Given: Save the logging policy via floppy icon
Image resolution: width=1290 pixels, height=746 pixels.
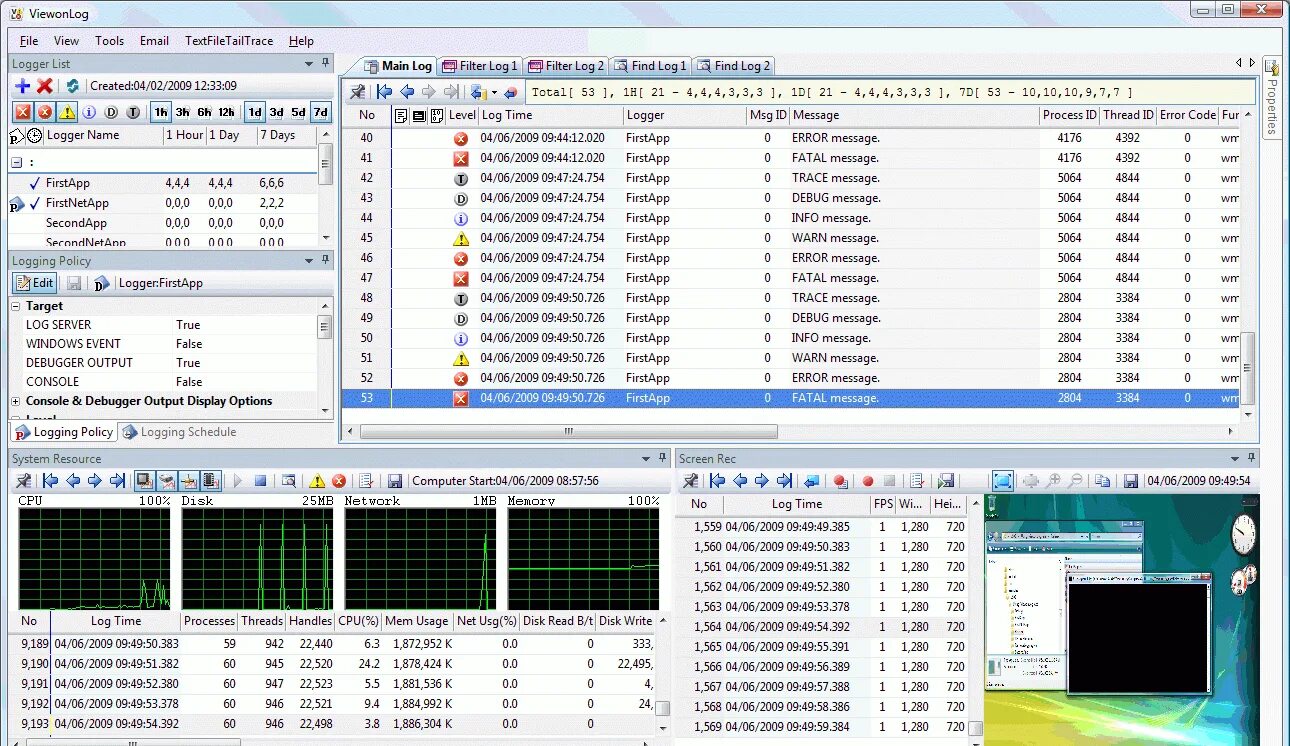Looking at the screenshot, I should point(74,283).
